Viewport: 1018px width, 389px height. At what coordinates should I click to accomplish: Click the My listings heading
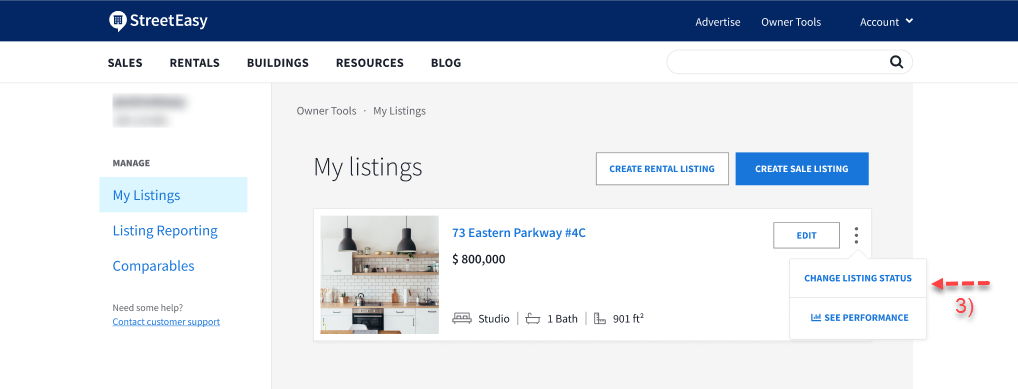tap(368, 168)
